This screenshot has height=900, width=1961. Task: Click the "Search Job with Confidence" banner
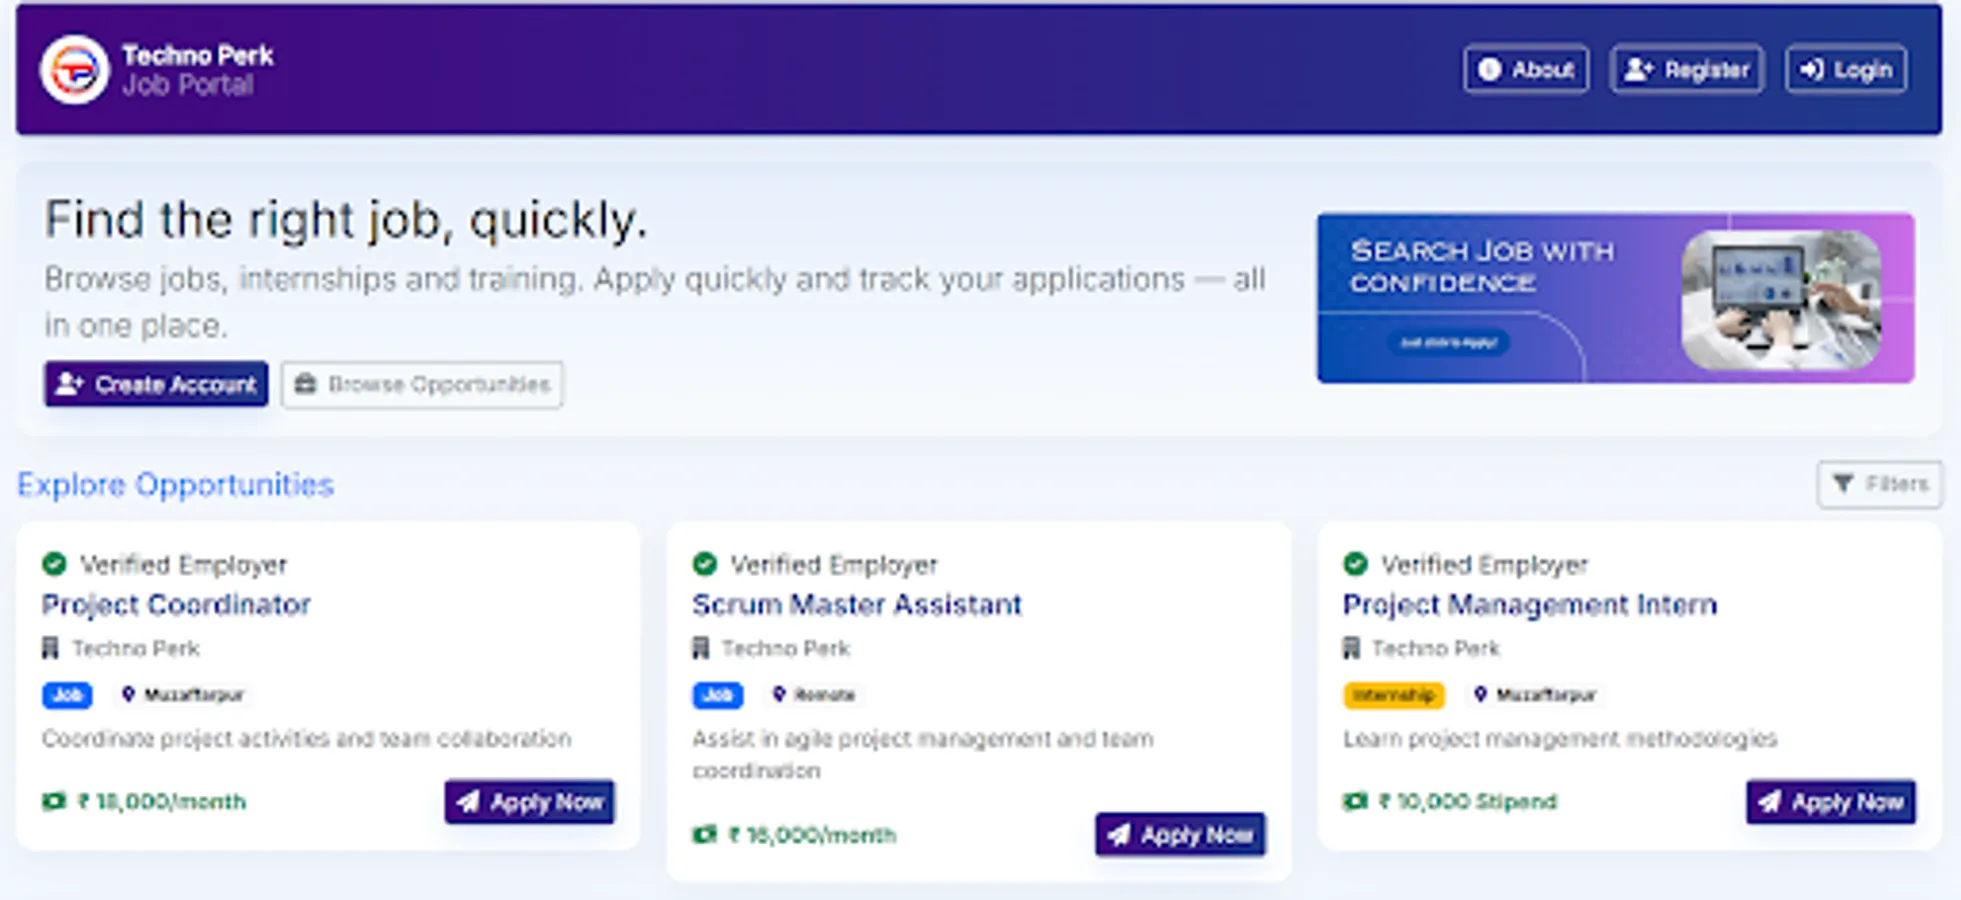tap(1616, 298)
